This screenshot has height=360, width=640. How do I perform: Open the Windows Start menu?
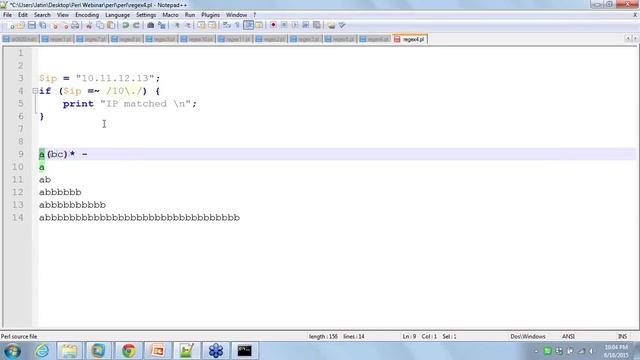12,351
